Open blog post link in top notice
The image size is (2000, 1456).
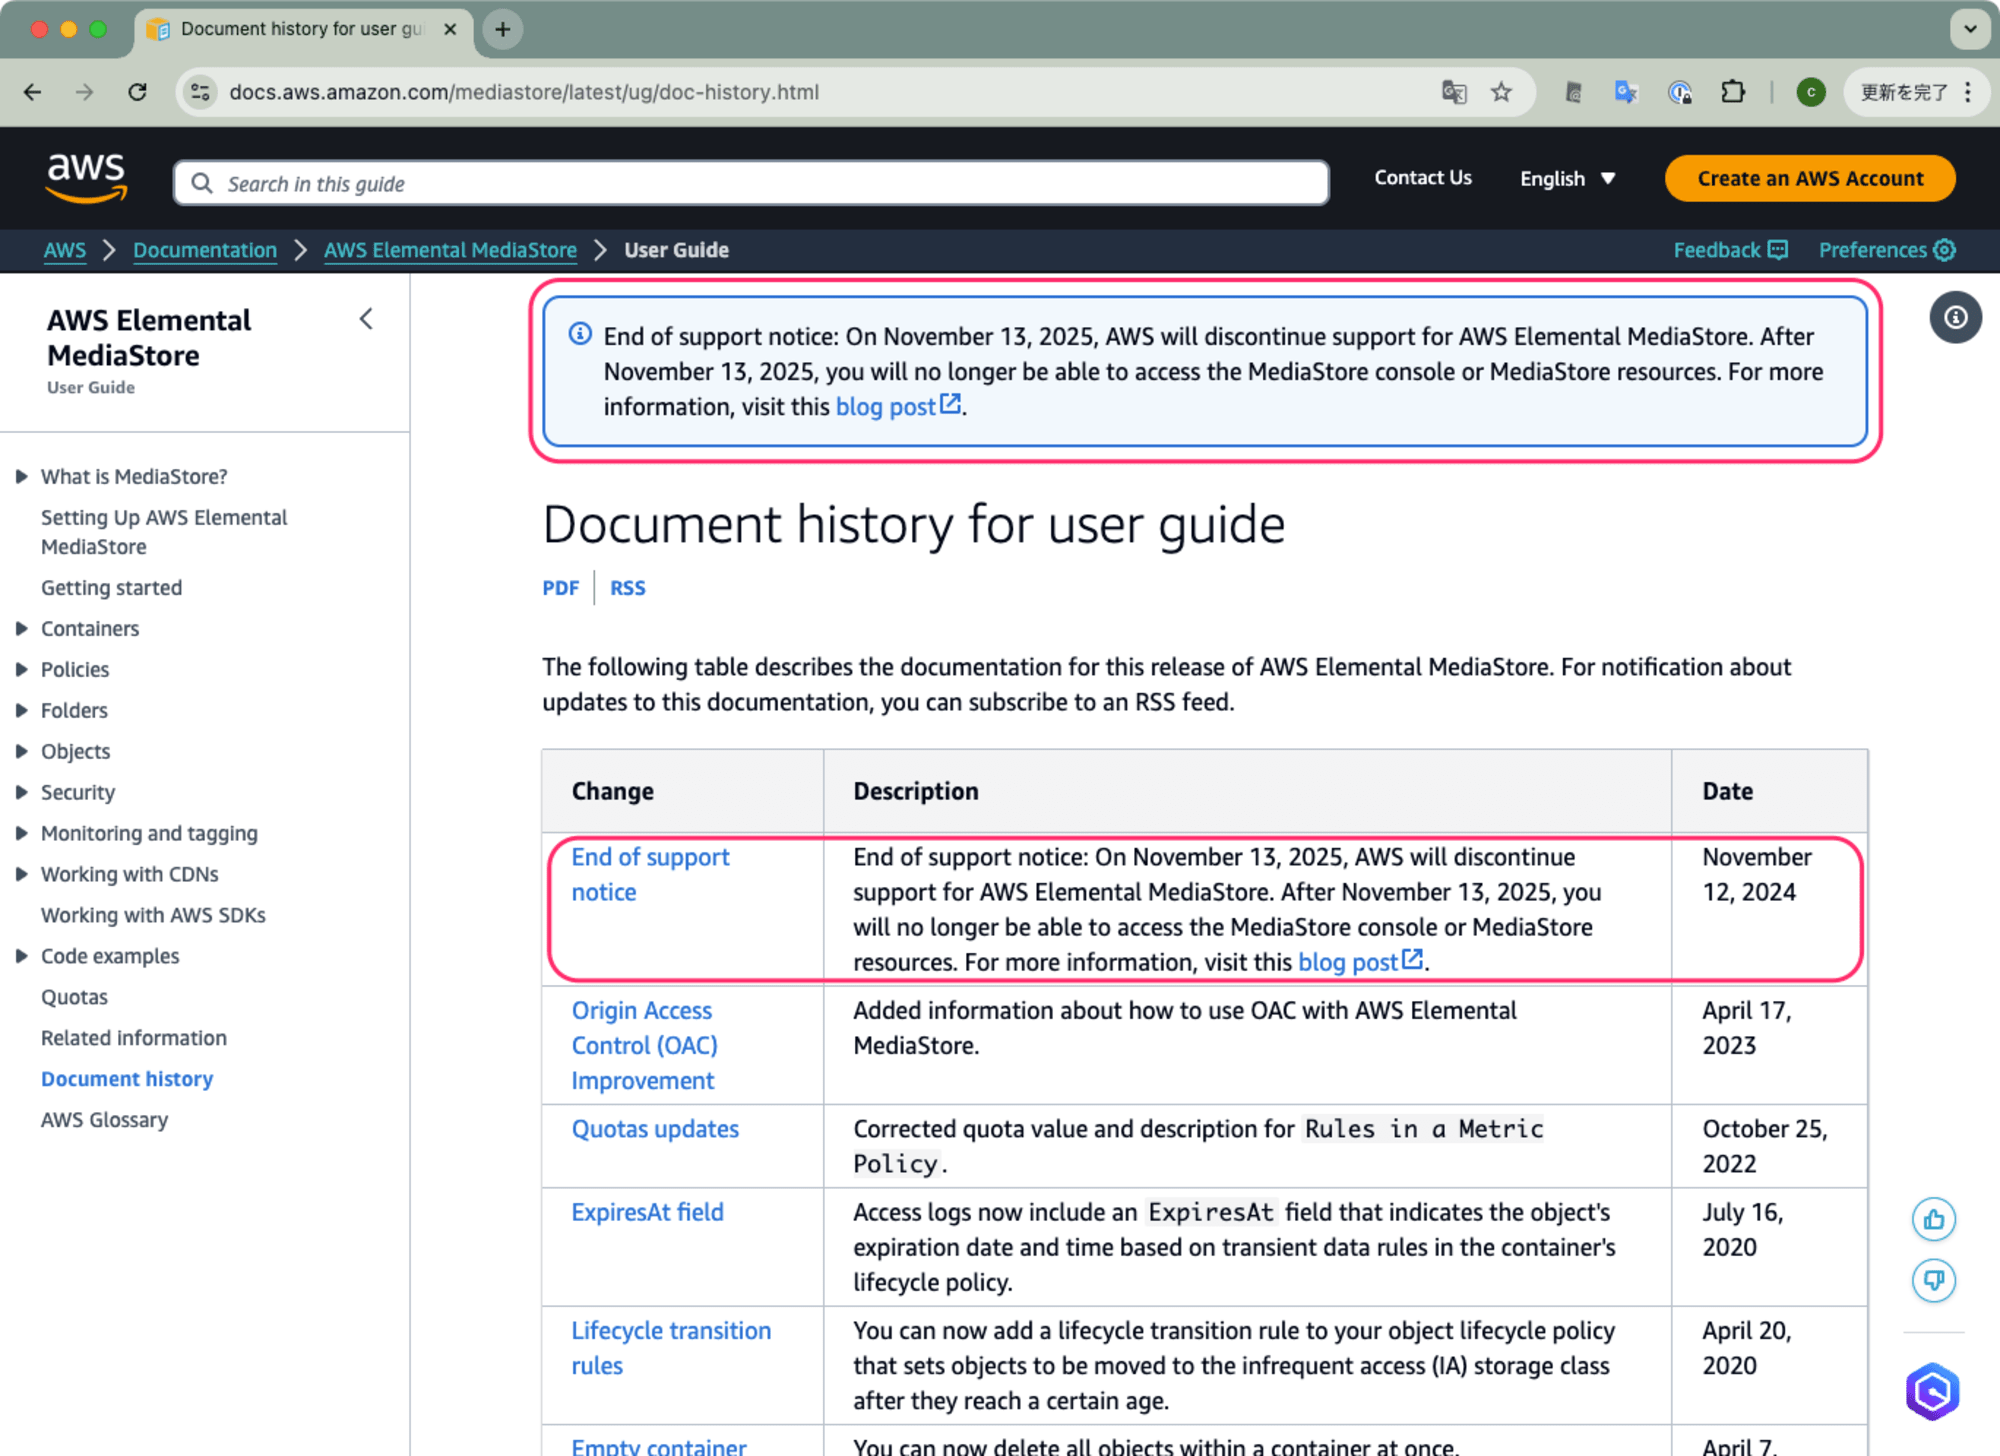click(898, 407)
